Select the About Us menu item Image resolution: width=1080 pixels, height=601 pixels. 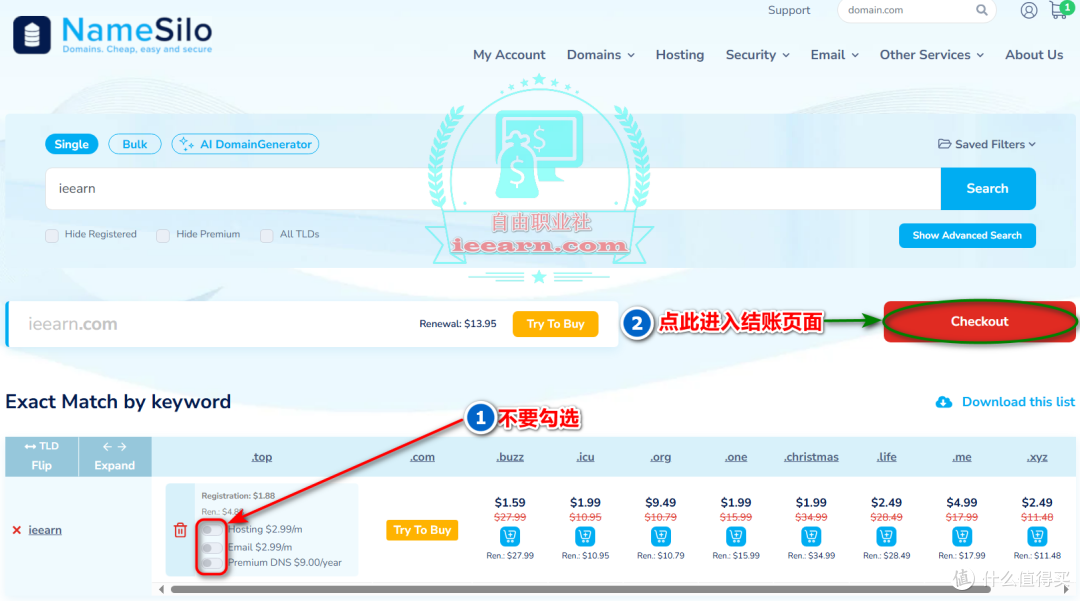tap(1034, 55)
